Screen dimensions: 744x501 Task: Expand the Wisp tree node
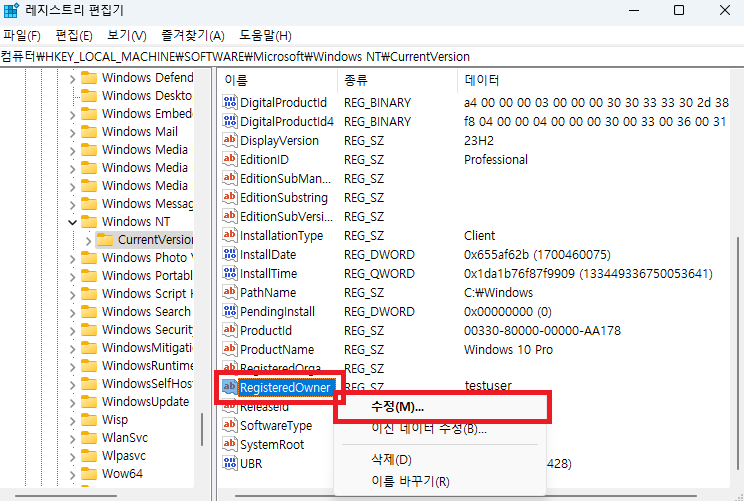(x=72, y=421)
